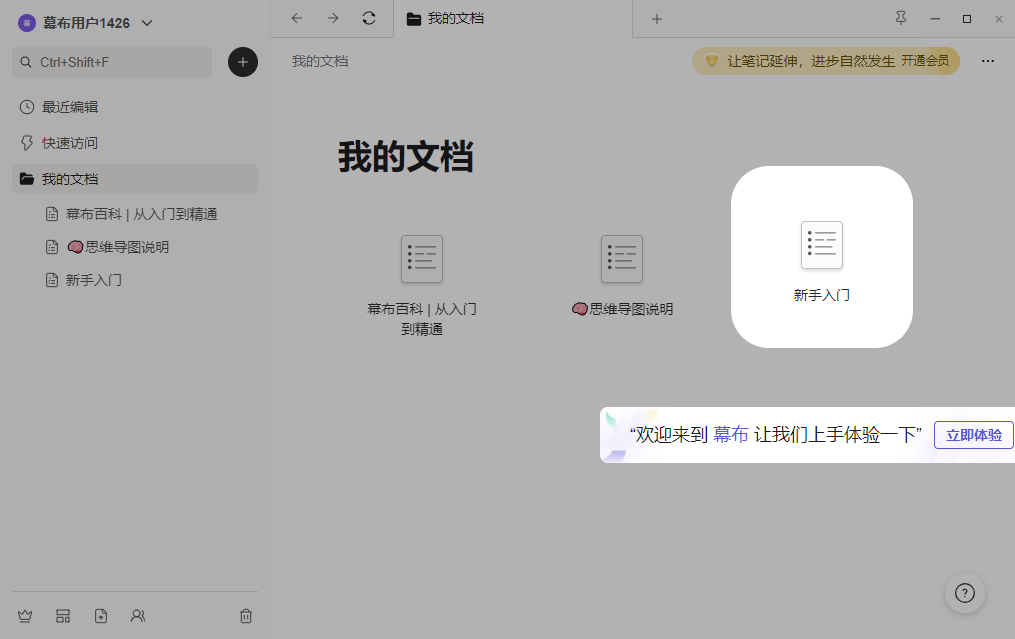Click the document icon beside sidebar 新手入门

52,280
